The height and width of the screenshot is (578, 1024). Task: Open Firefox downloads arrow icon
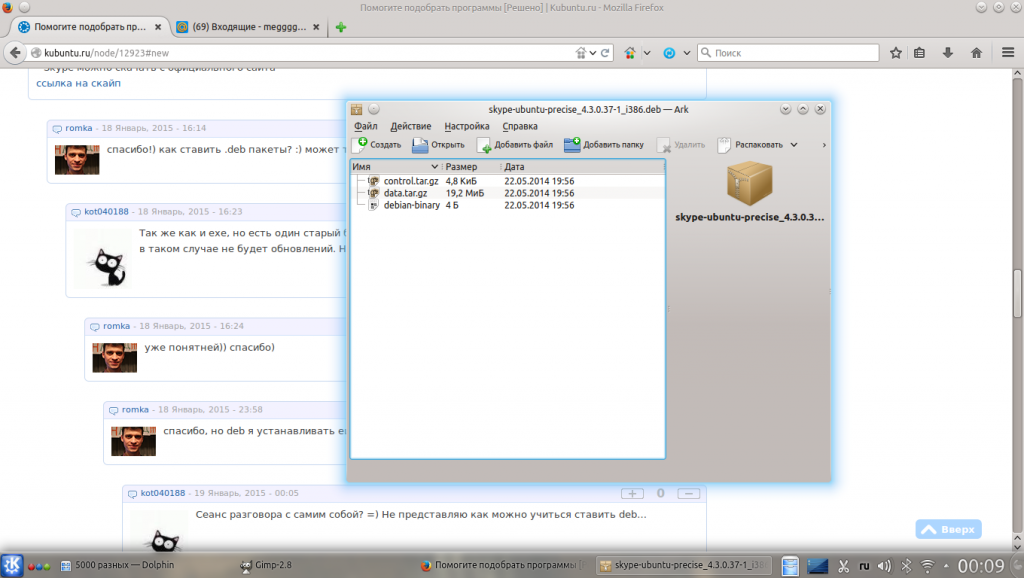(x=948, y=53)
